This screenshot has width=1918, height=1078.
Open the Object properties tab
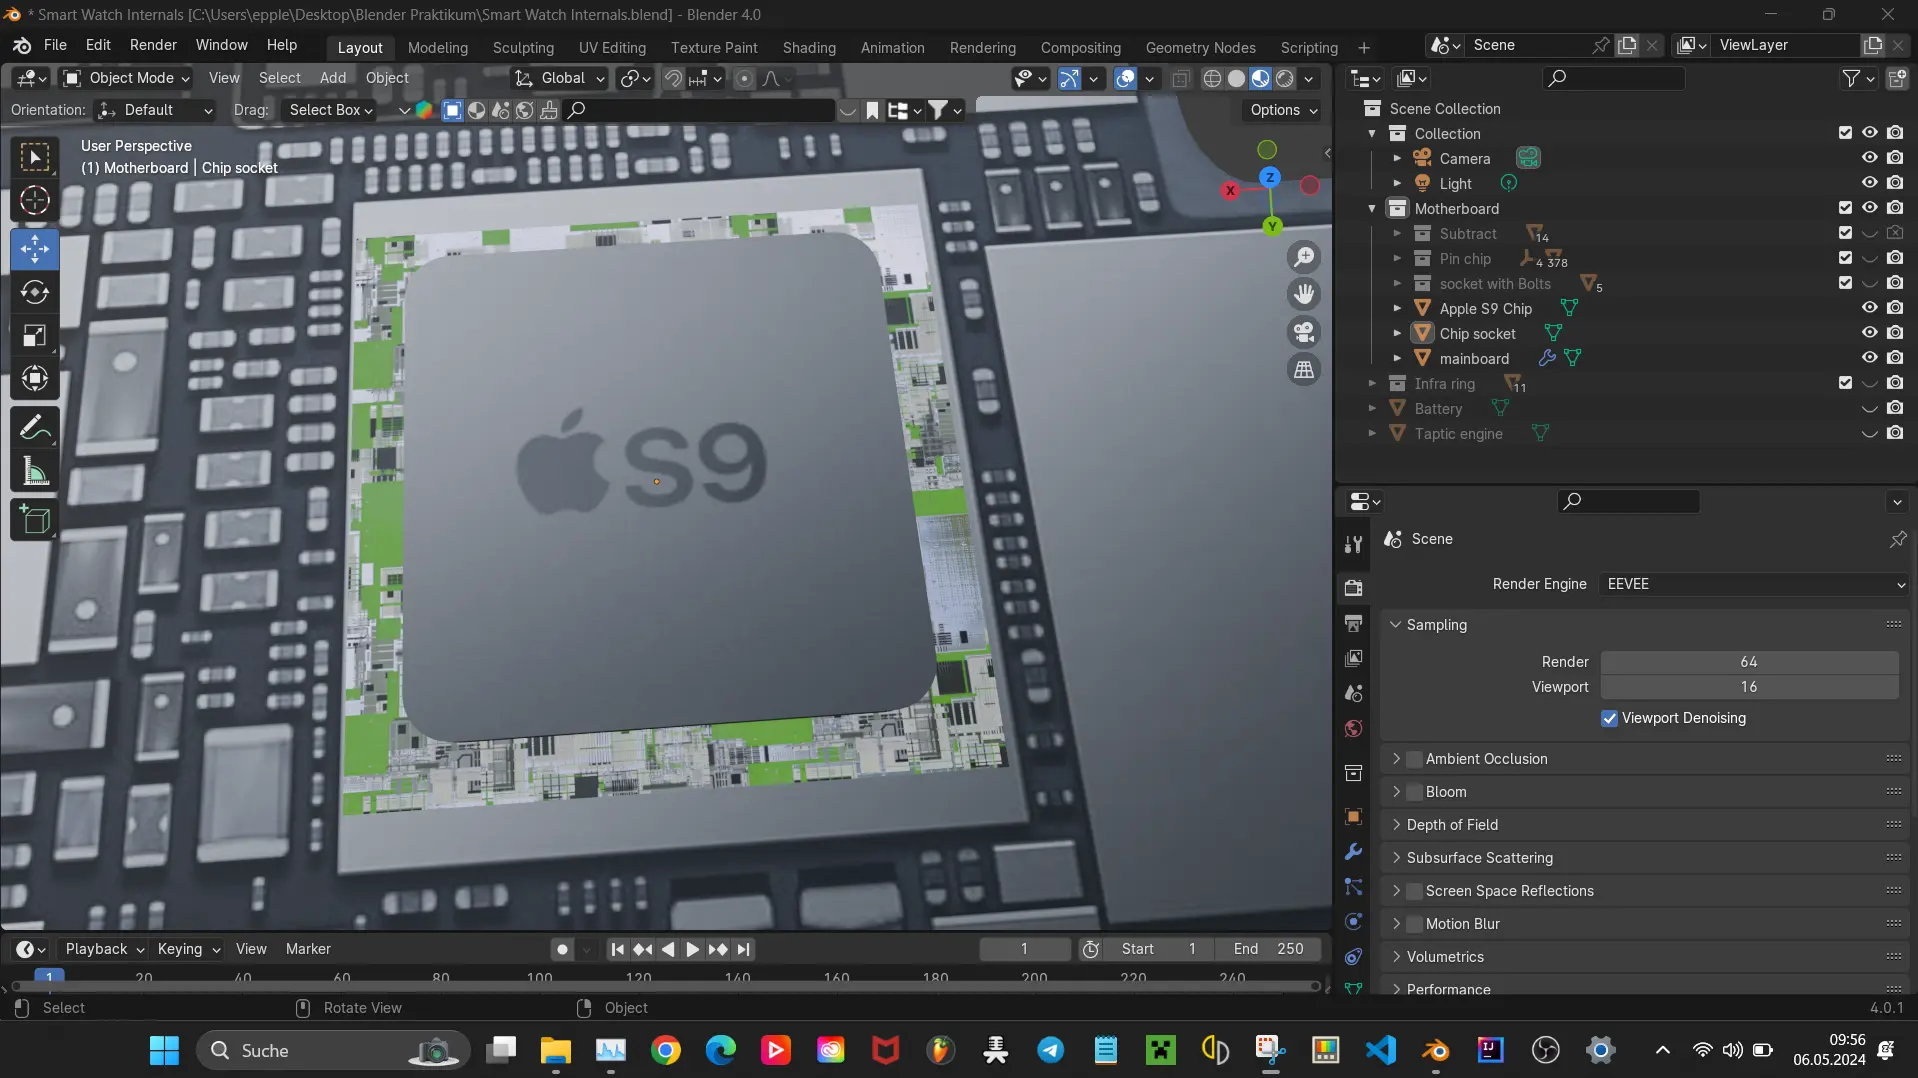(x=1353, y=816)
